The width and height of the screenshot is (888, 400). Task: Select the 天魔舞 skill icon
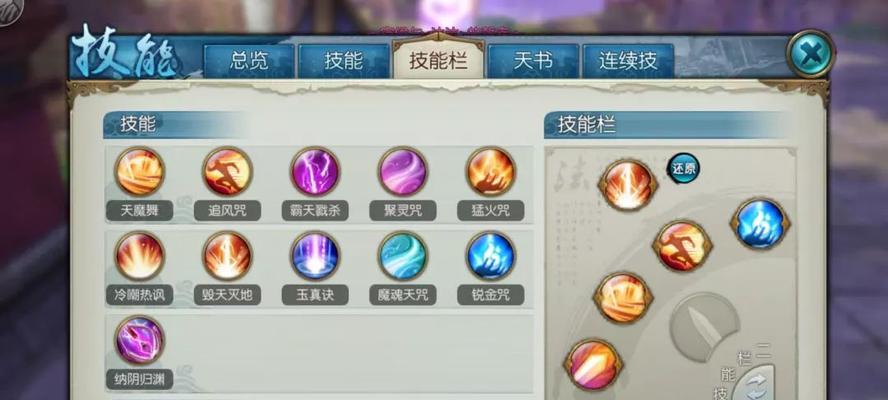pos(139,172)
